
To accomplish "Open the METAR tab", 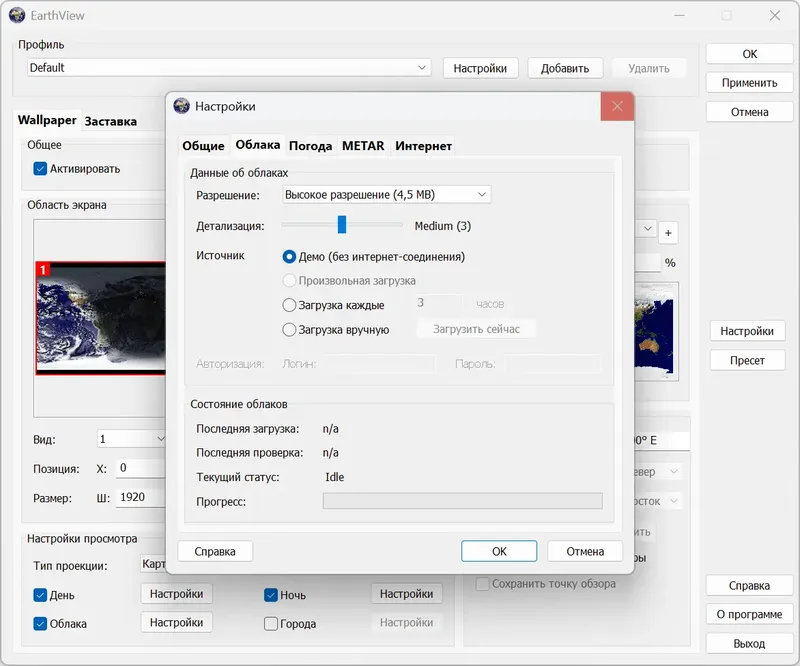I will point(363,146).
